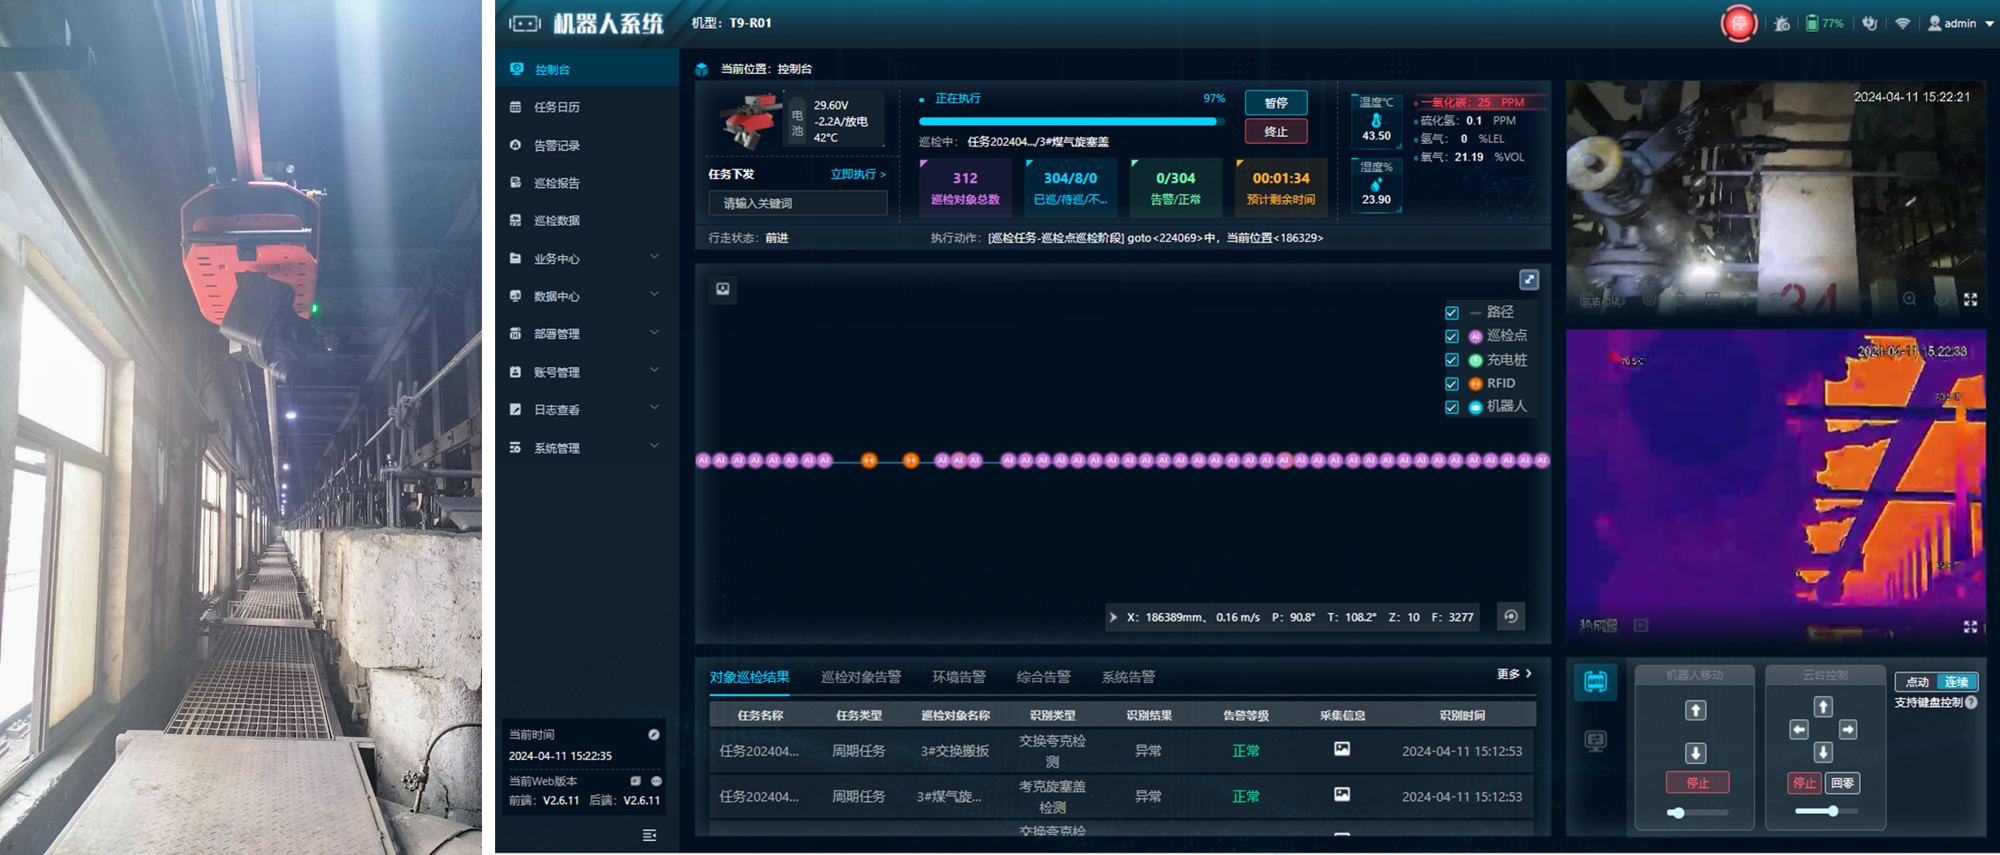Click the reset view icon beside coordinates
Image resolution: width=2000 pixels, height=855 pixels.
pyautogui.click(x=1511, y=617)
